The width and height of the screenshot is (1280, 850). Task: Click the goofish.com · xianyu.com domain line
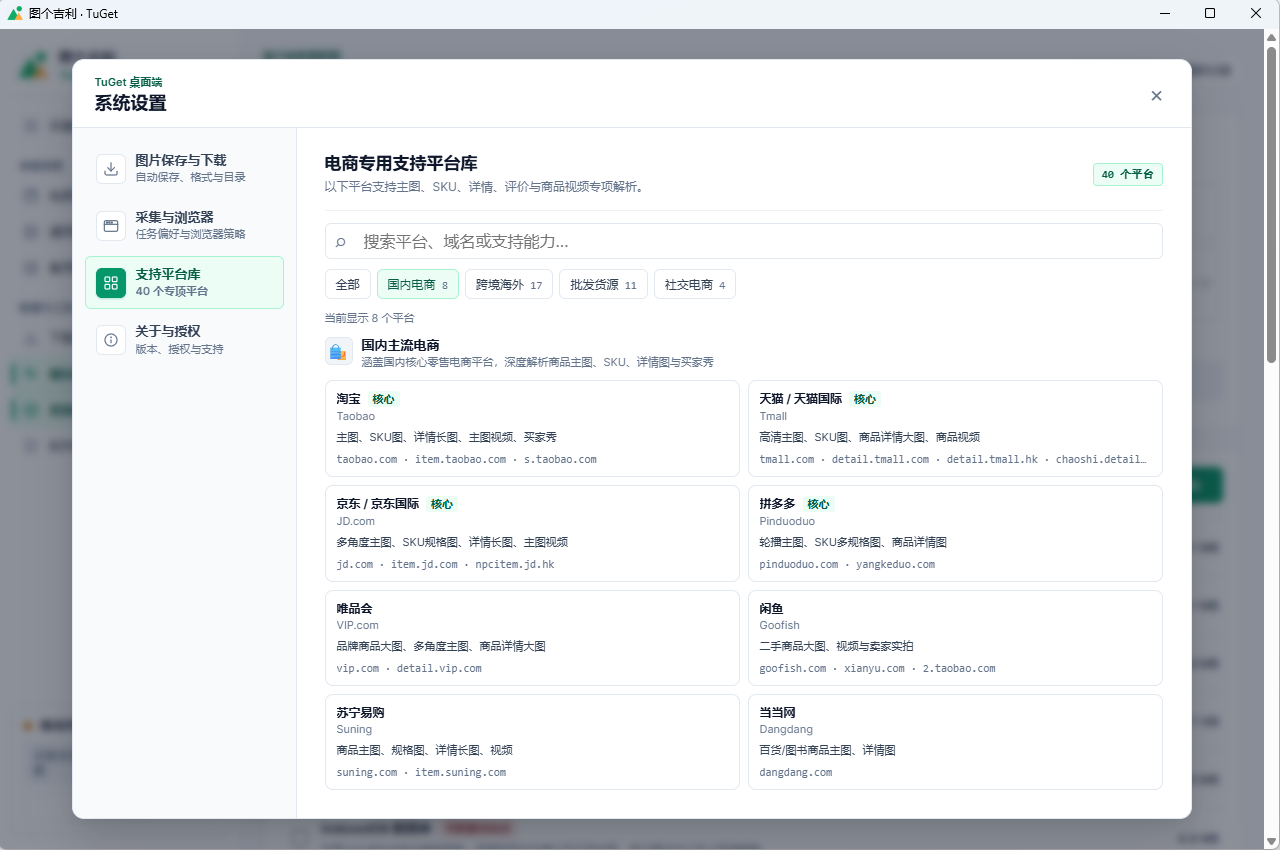click(877, 669)
